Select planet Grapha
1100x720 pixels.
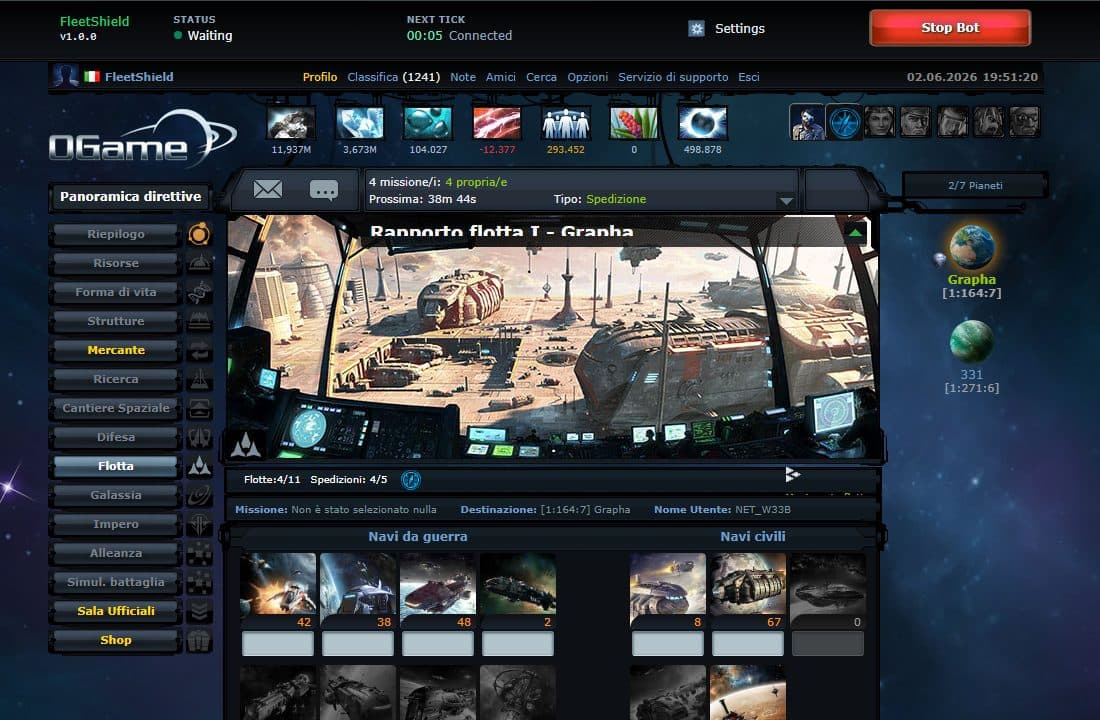[x=972, y=247]
